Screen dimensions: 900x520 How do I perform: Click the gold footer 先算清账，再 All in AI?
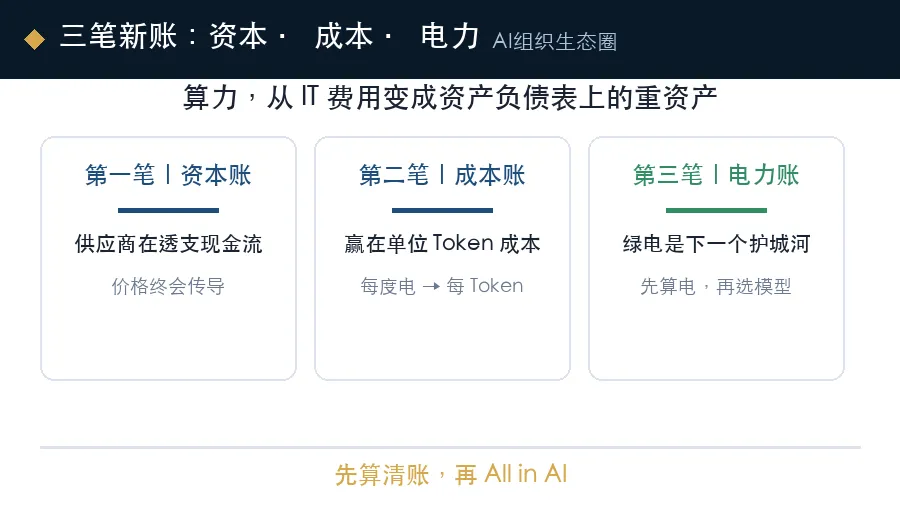451,475
